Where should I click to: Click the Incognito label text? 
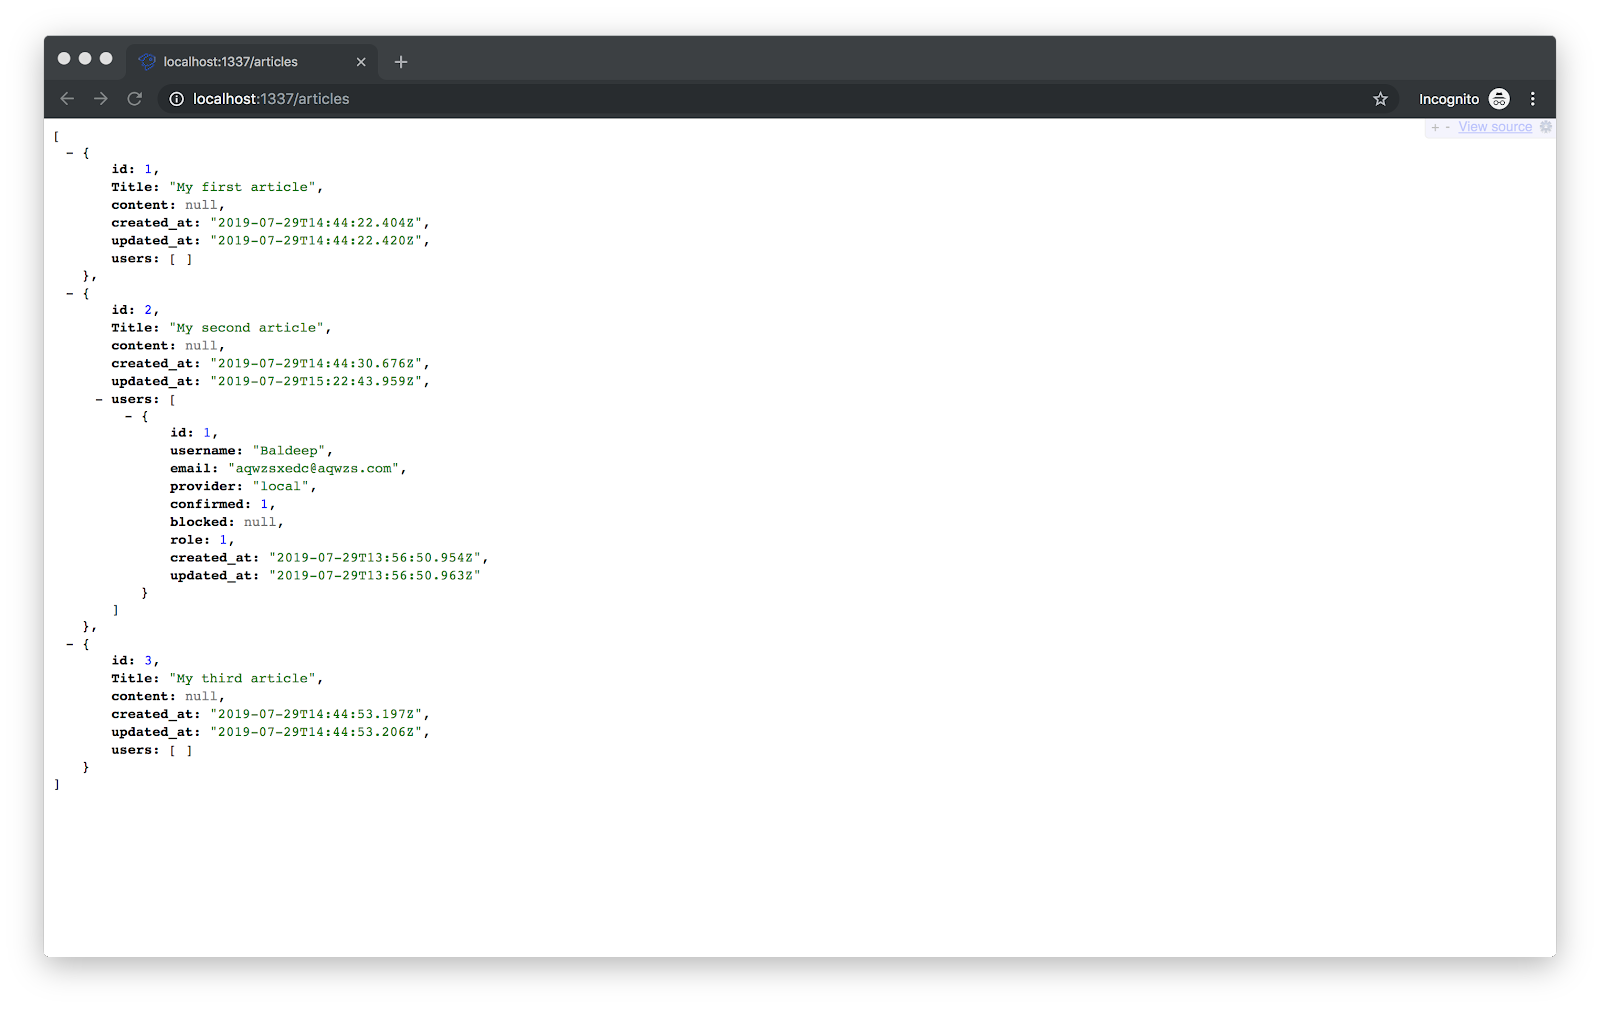(x=1448, y=99)
